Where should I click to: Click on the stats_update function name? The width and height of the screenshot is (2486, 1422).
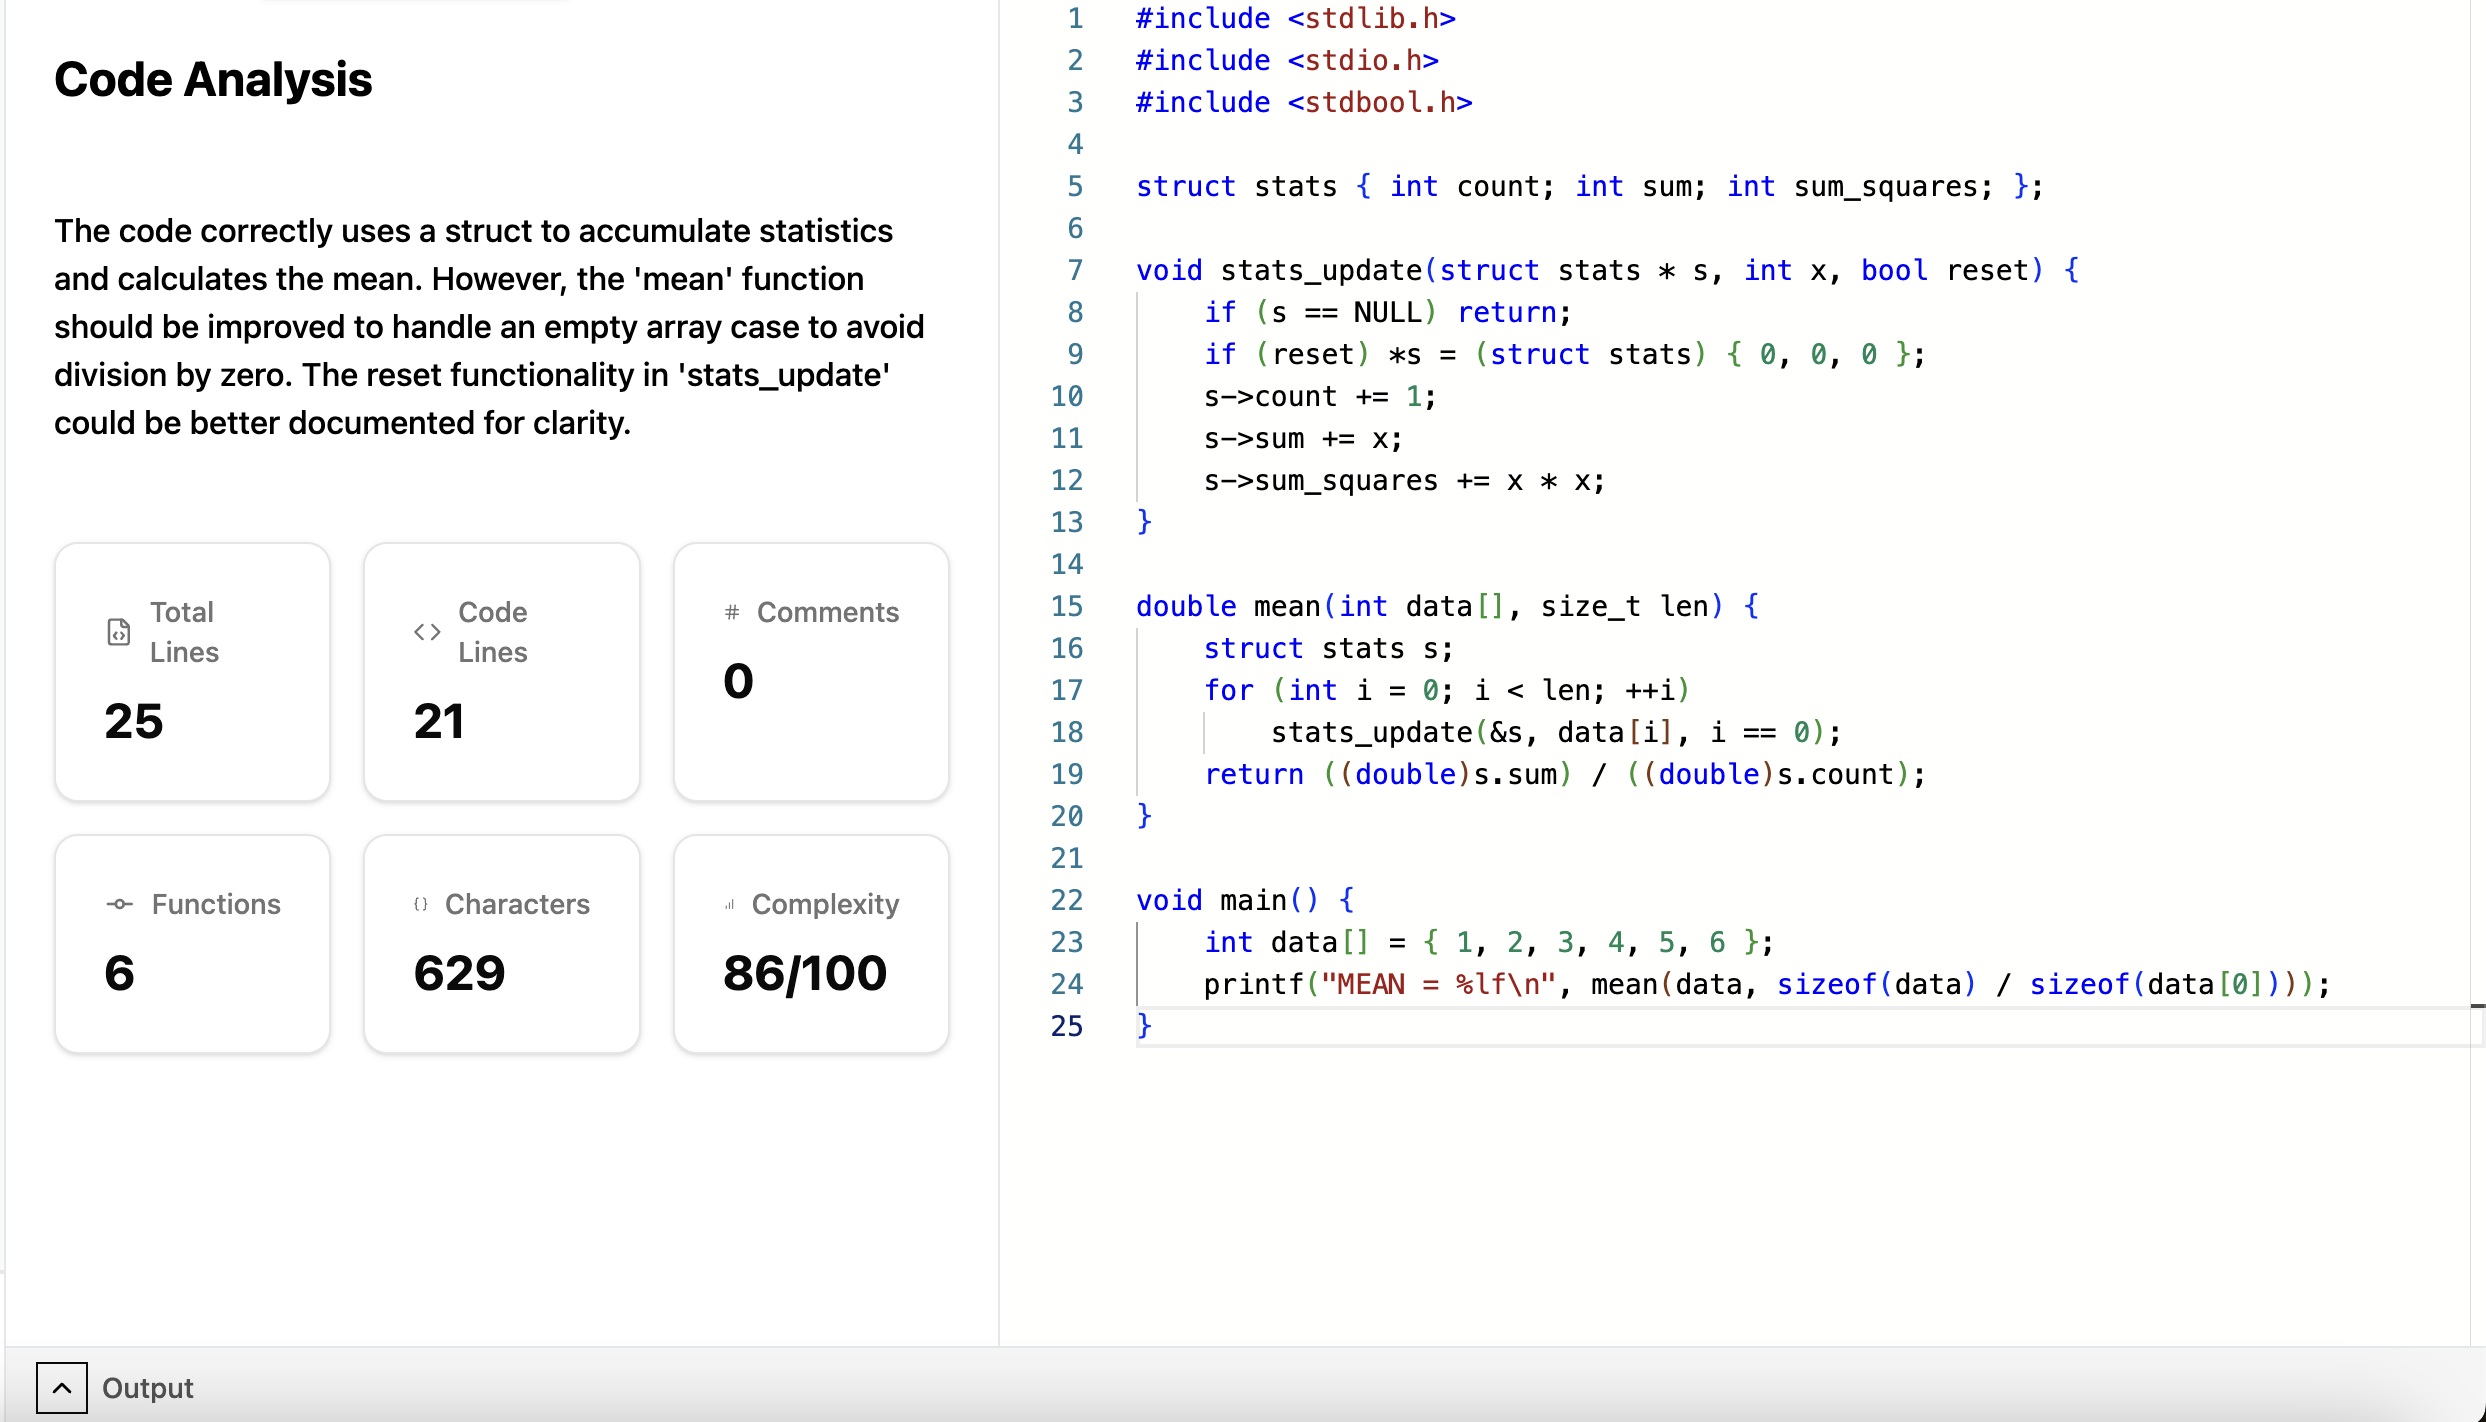click(1320, 270)
